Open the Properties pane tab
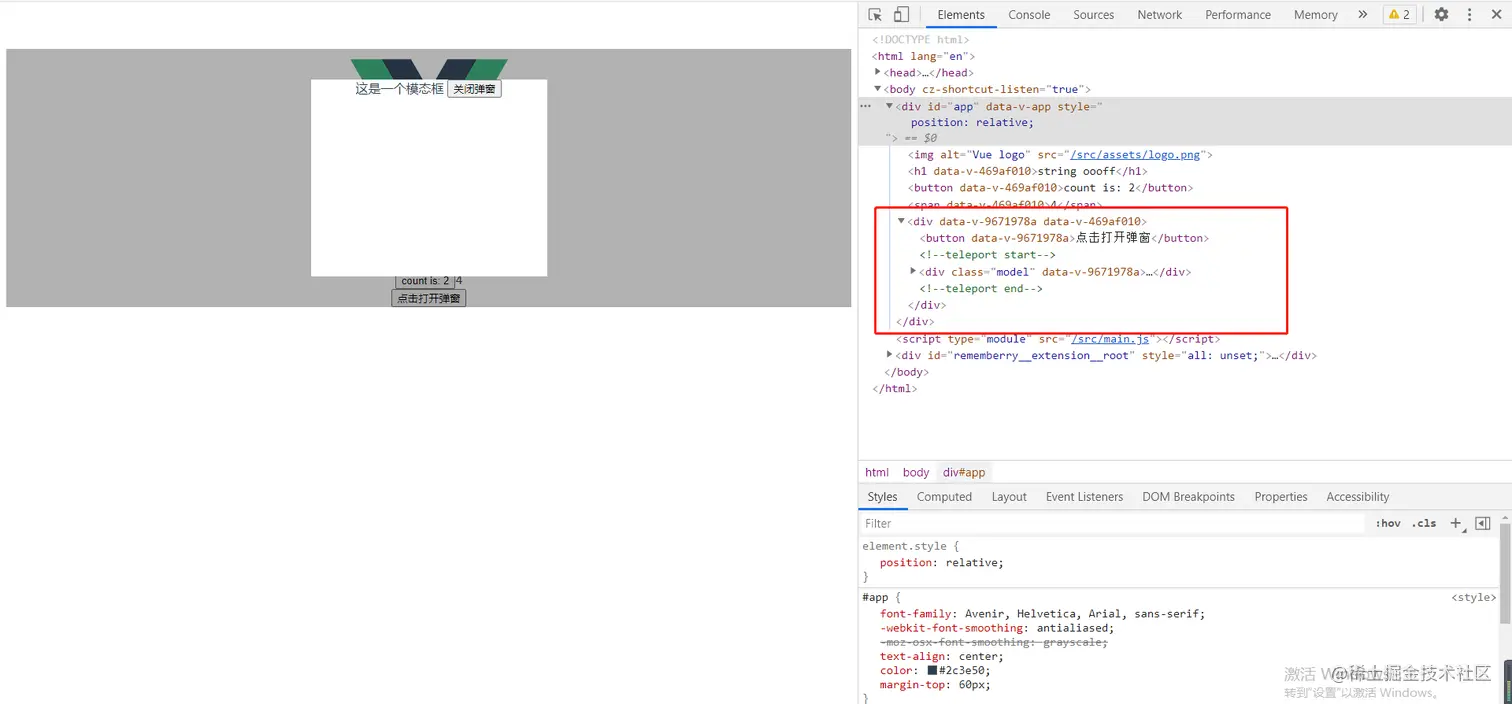 coord(1281,497)
